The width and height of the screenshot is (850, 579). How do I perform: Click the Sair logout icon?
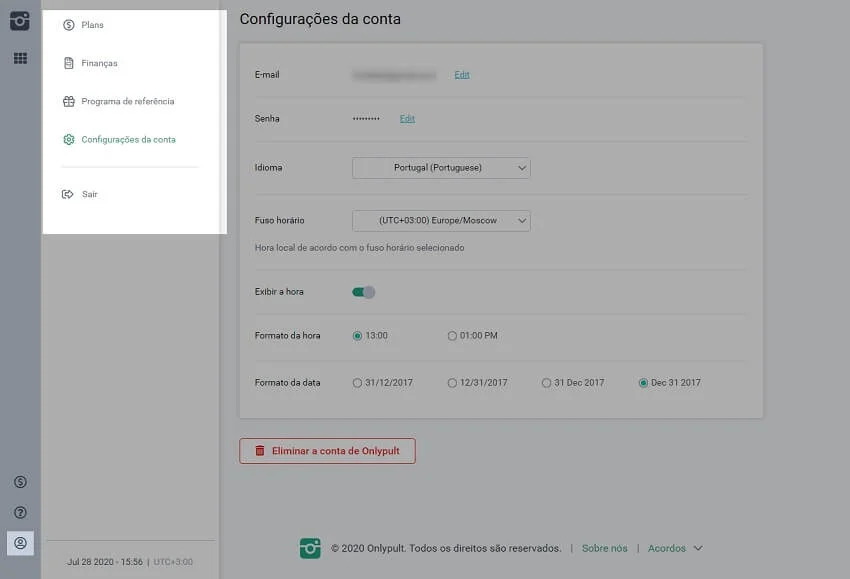pyautogui.click(x=68, y=194)
